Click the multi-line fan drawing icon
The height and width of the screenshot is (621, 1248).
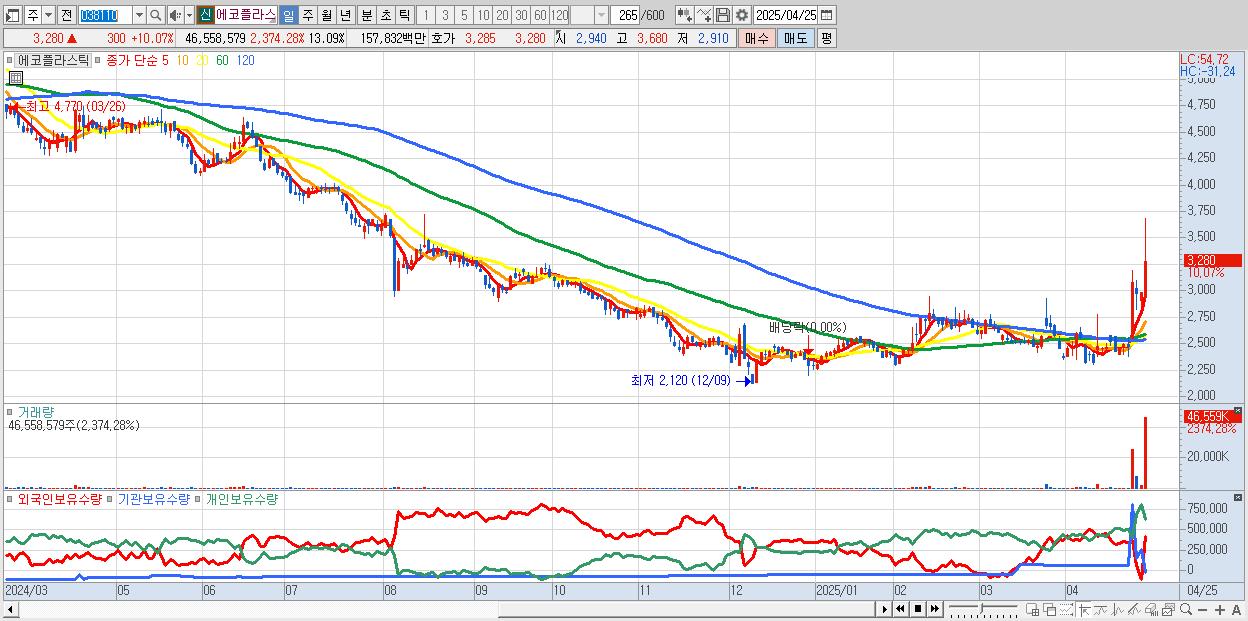1134,609
